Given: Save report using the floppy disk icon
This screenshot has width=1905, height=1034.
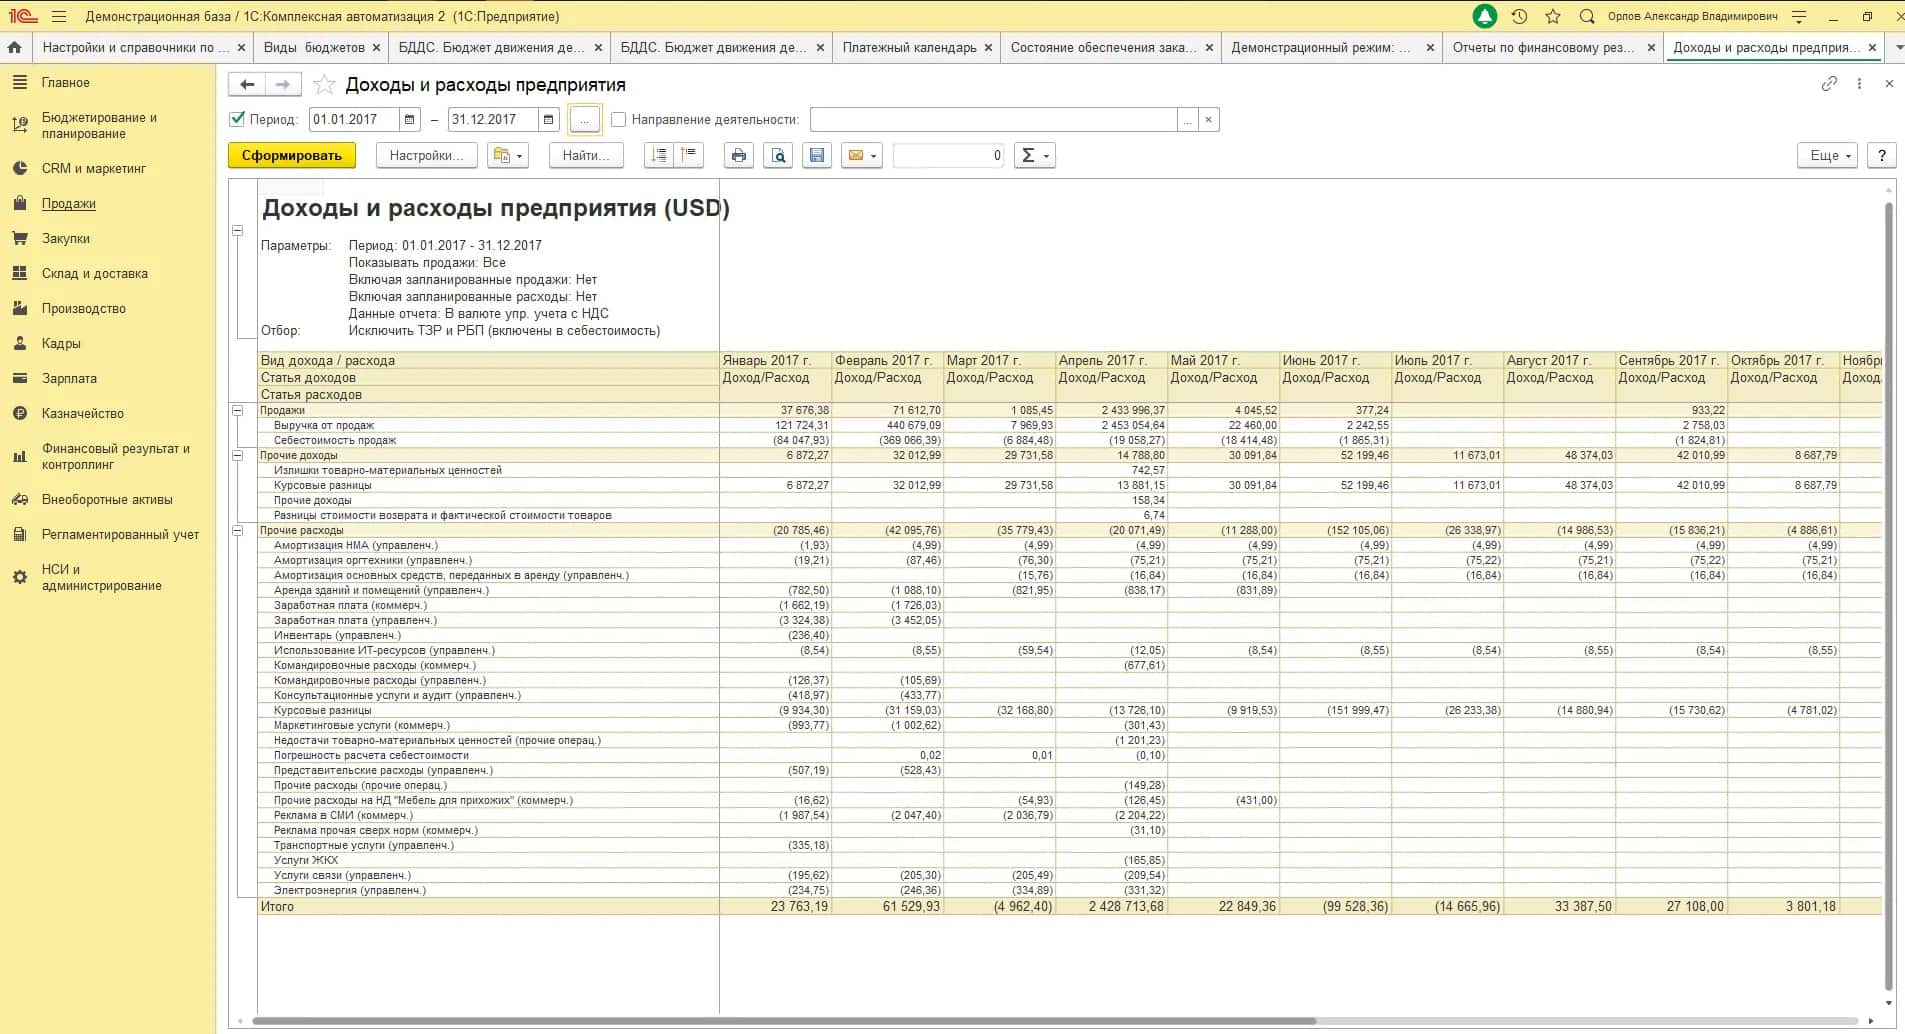Looking at the screenshot, I should click(x=817, y=155).
